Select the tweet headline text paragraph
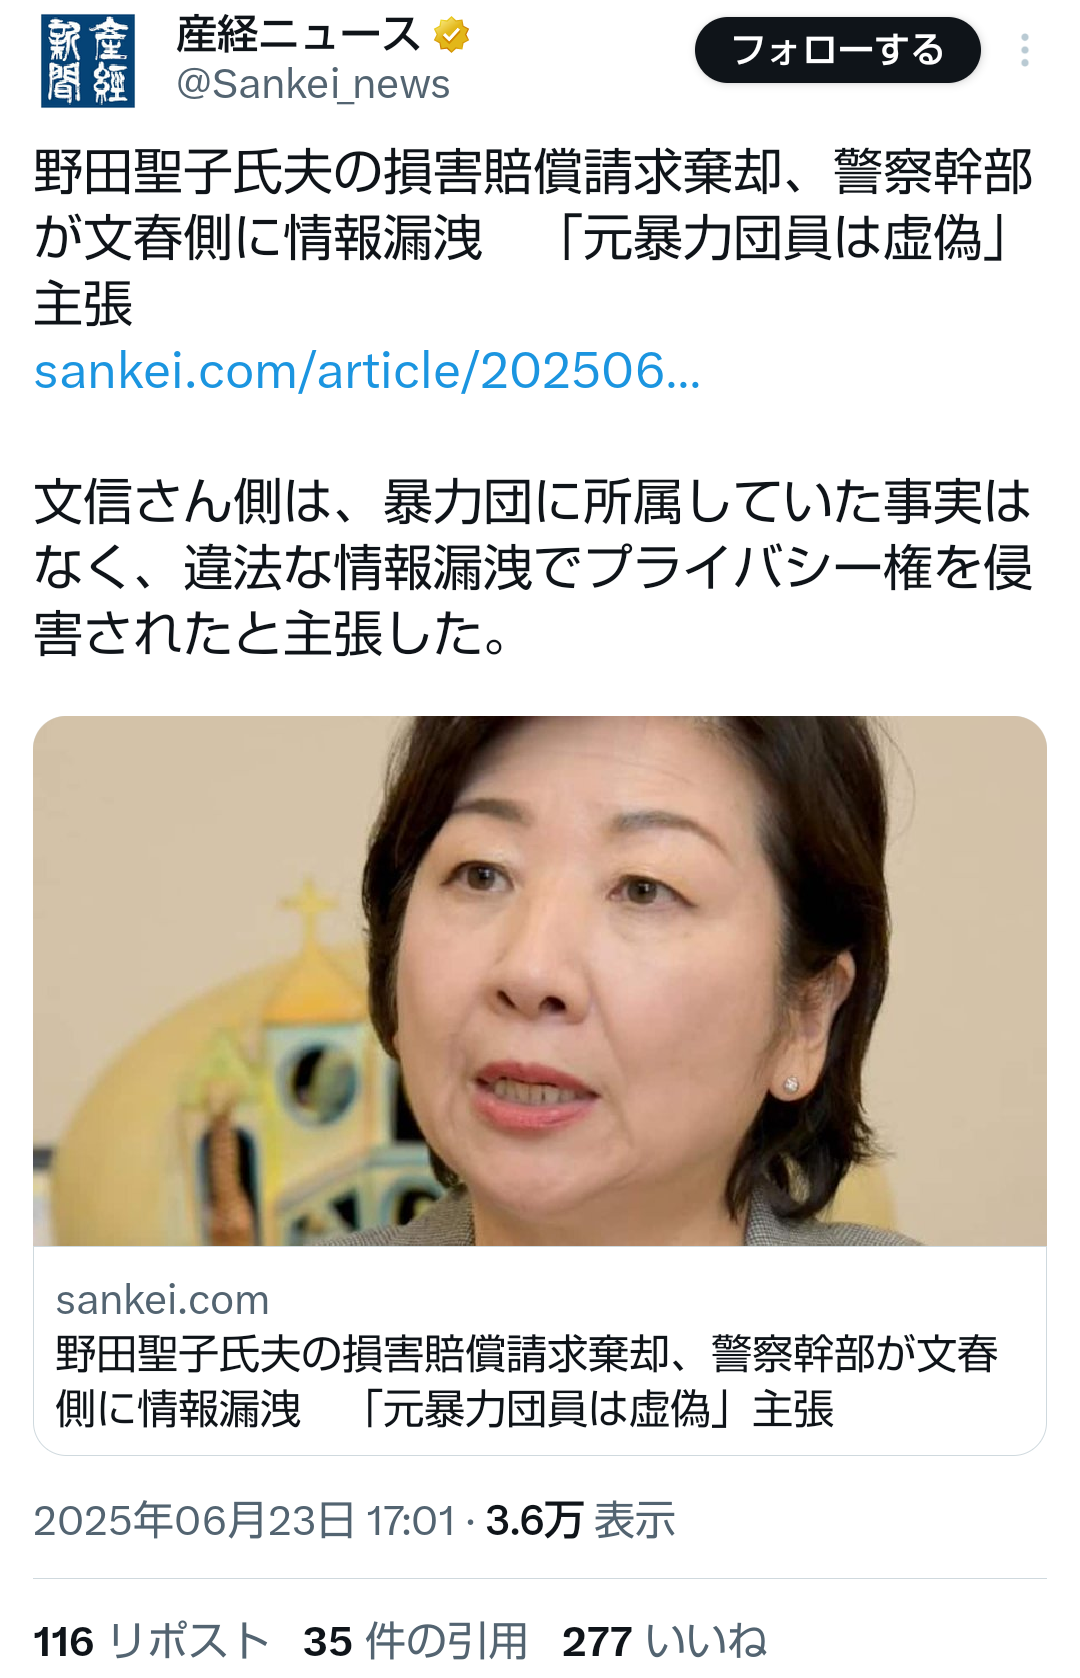 point(534,238)
